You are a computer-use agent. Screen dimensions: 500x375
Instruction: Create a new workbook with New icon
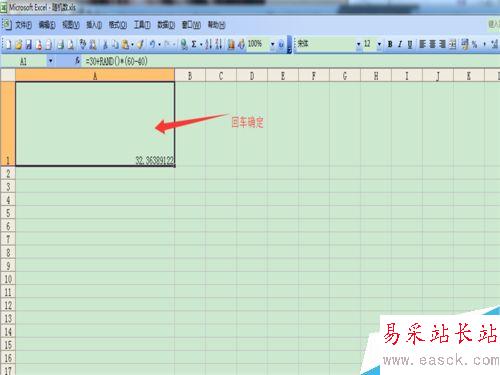(x=8, y=44)
